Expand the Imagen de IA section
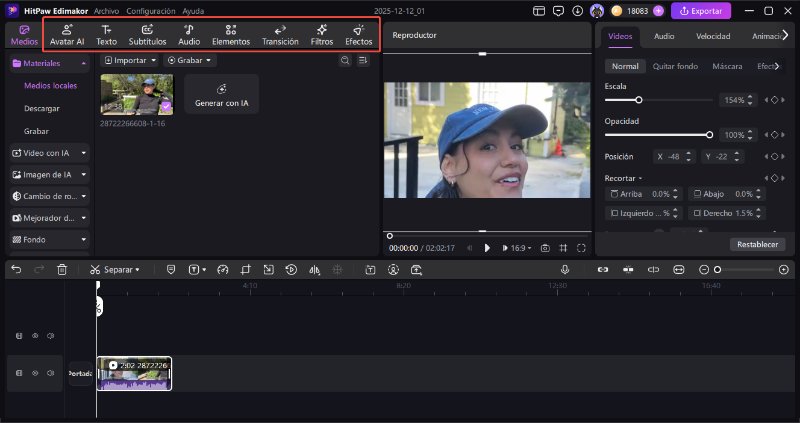 pos(83,175)
